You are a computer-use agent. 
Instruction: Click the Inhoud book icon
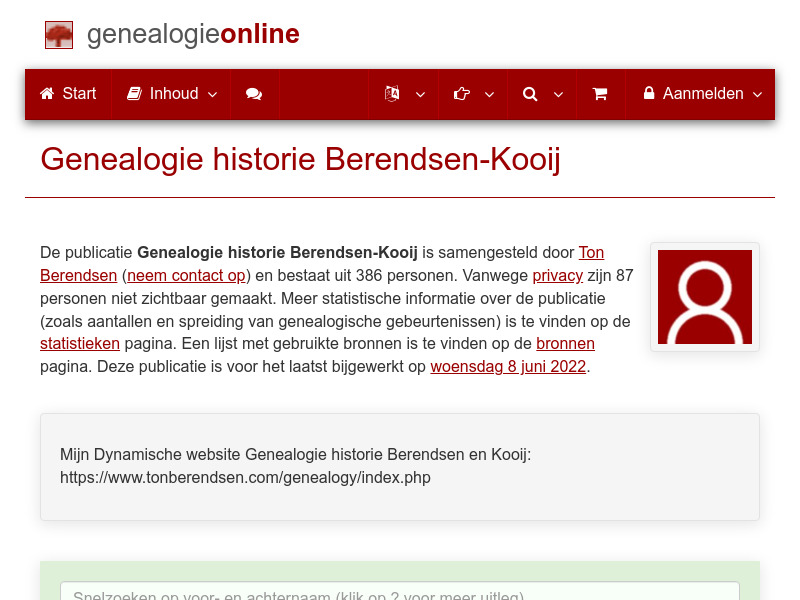pyautogui.click(x=134, y=93)
